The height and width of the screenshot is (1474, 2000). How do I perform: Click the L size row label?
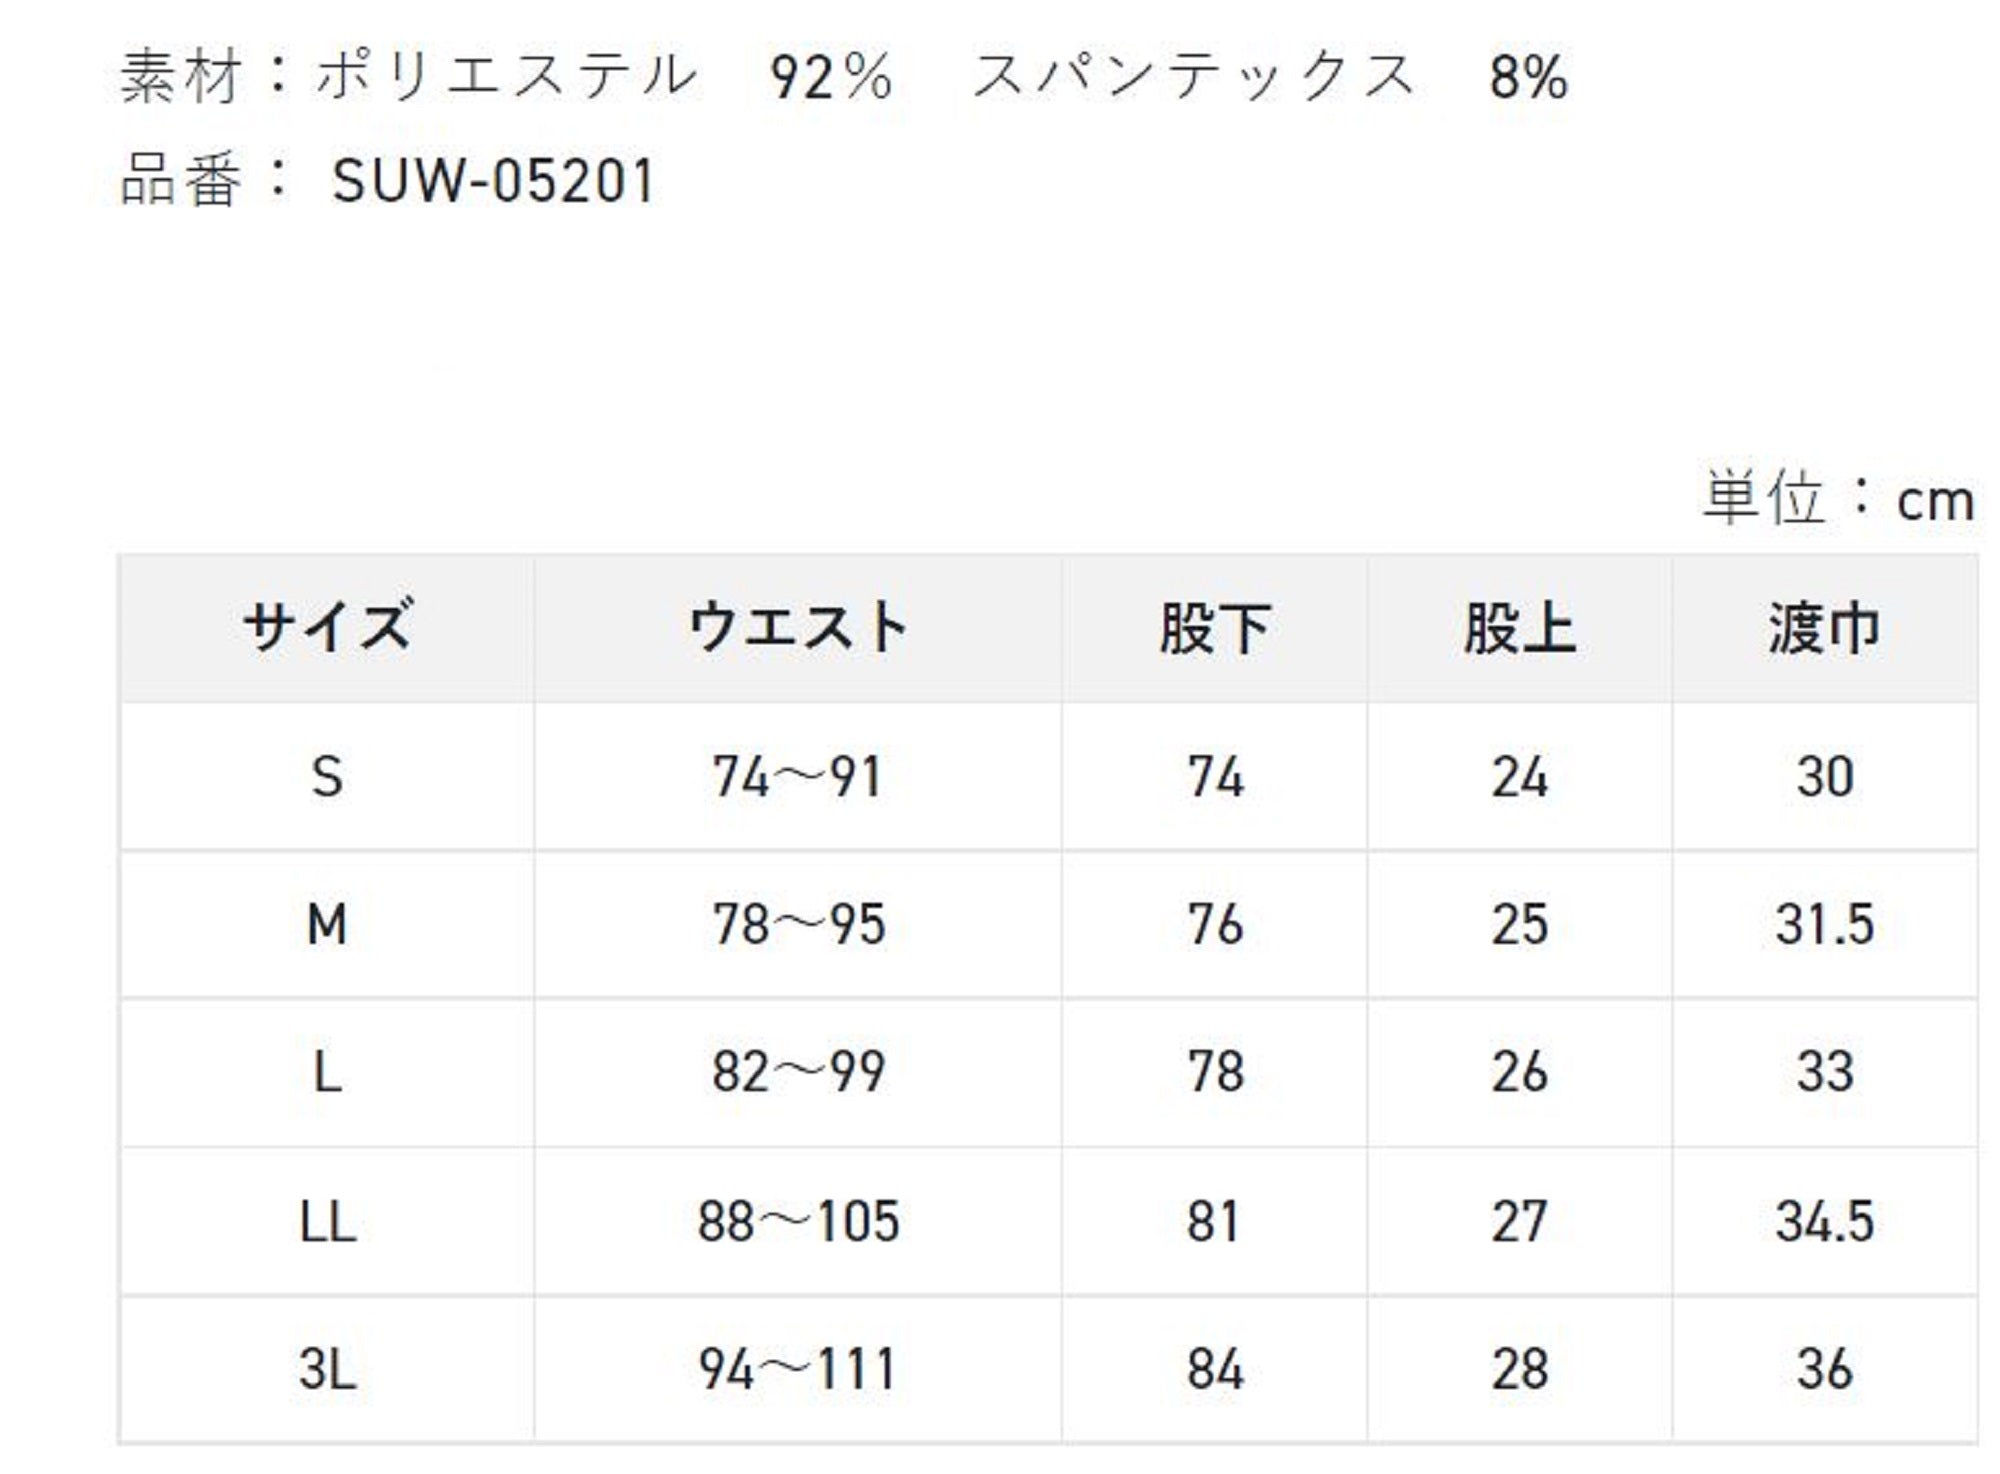327,1072
